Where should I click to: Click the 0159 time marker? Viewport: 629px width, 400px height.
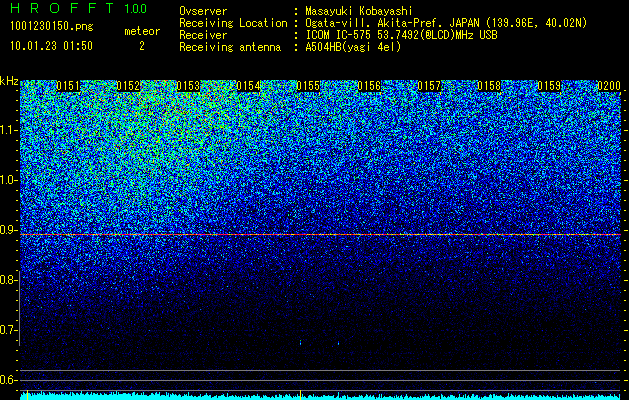click(x=549, y=86)
